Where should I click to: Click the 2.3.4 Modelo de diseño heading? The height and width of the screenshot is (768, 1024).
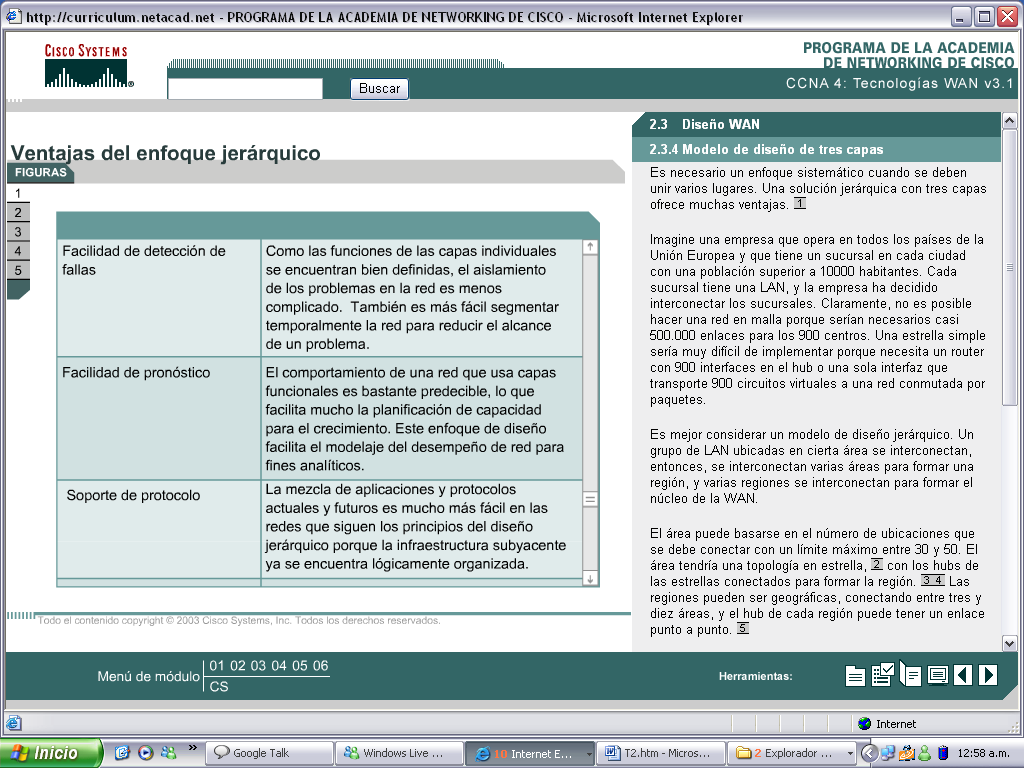coord(816,150)
